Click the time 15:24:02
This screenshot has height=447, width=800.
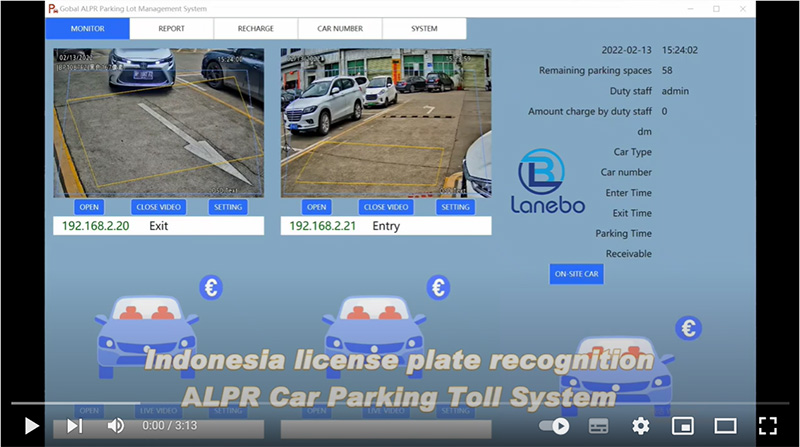pos(680,50)
